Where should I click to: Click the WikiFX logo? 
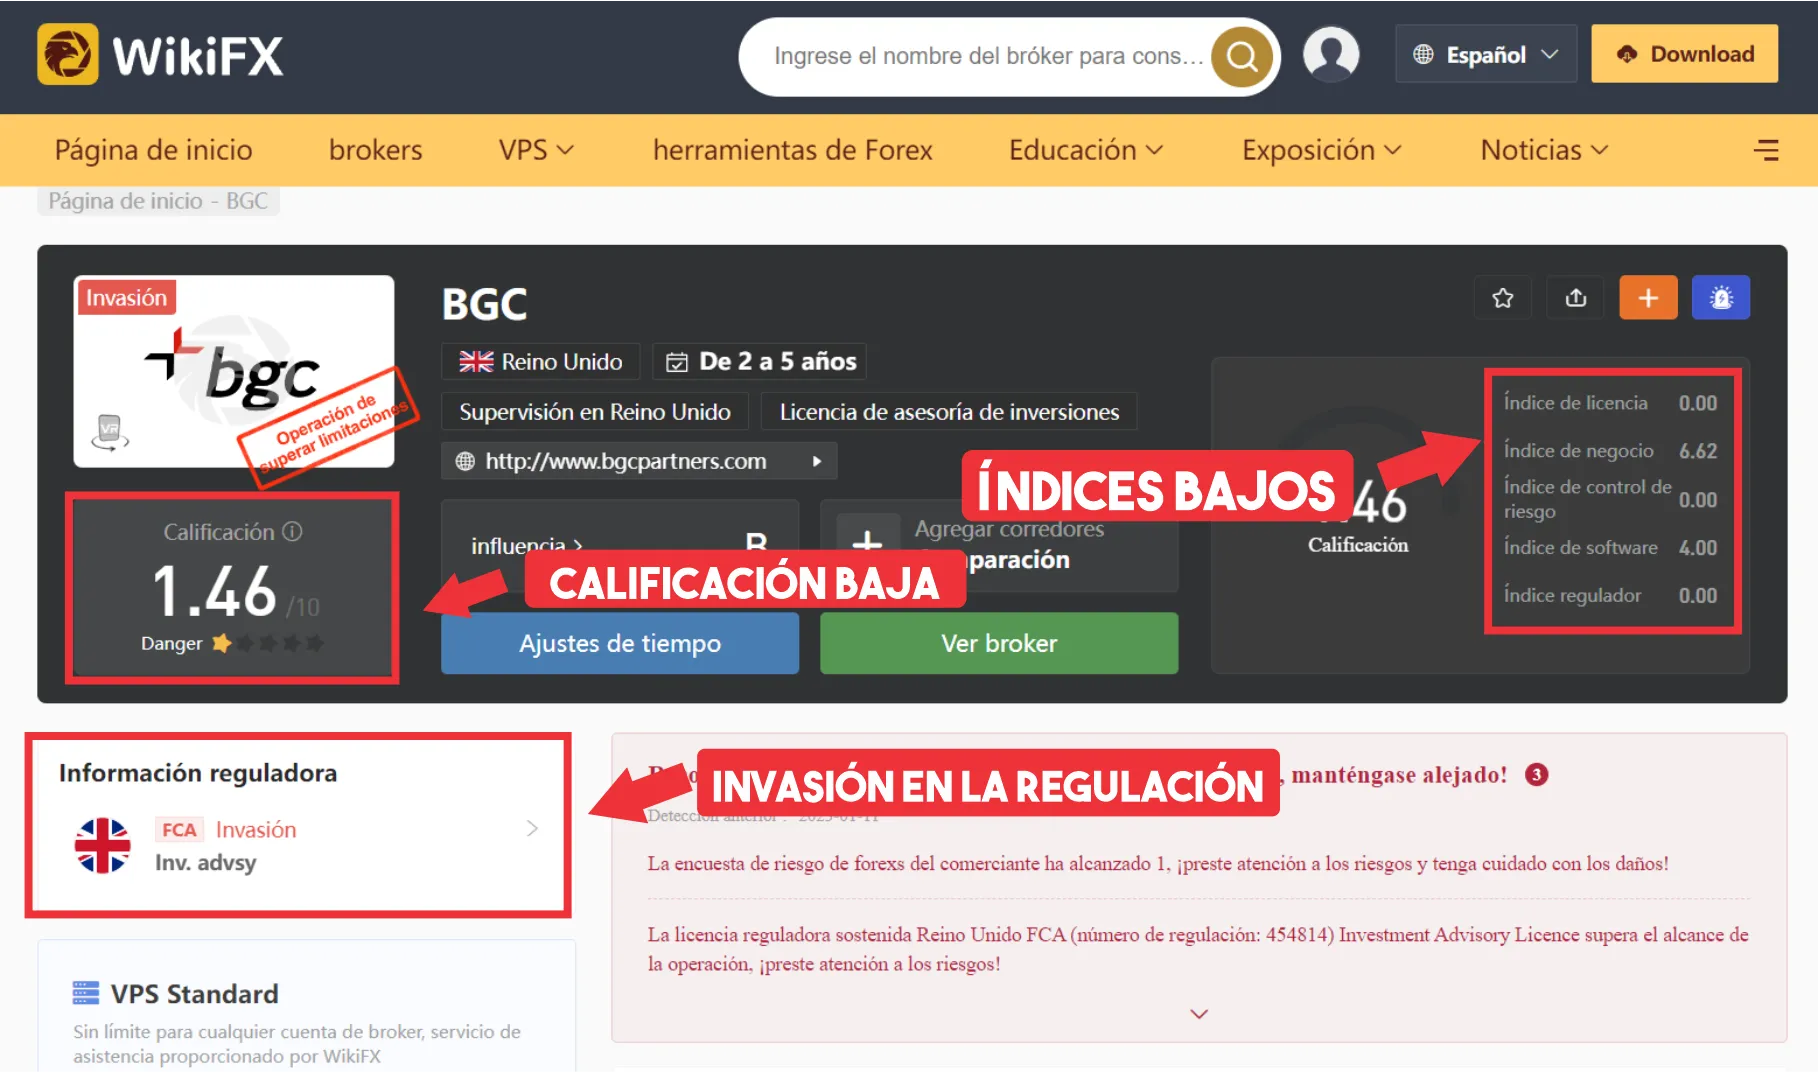161,54
